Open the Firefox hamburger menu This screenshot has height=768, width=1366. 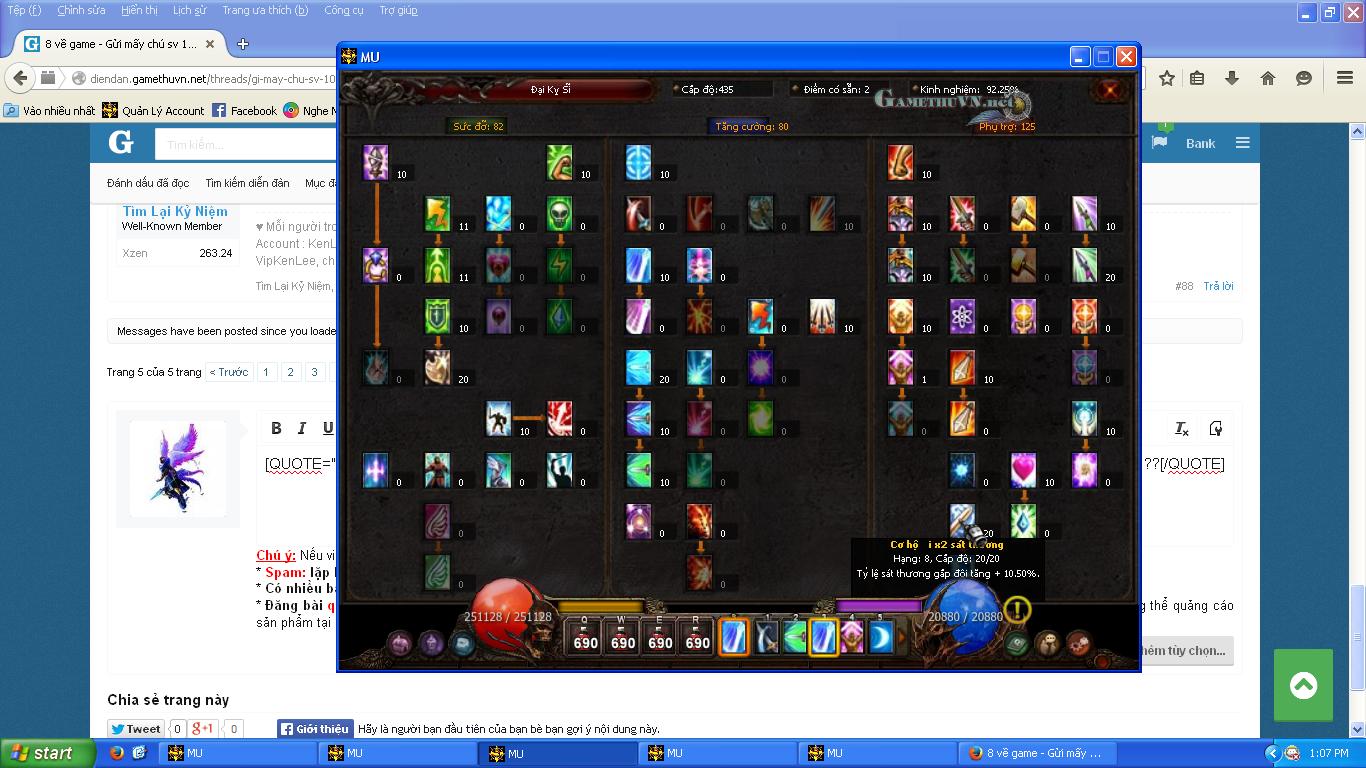1345,78
